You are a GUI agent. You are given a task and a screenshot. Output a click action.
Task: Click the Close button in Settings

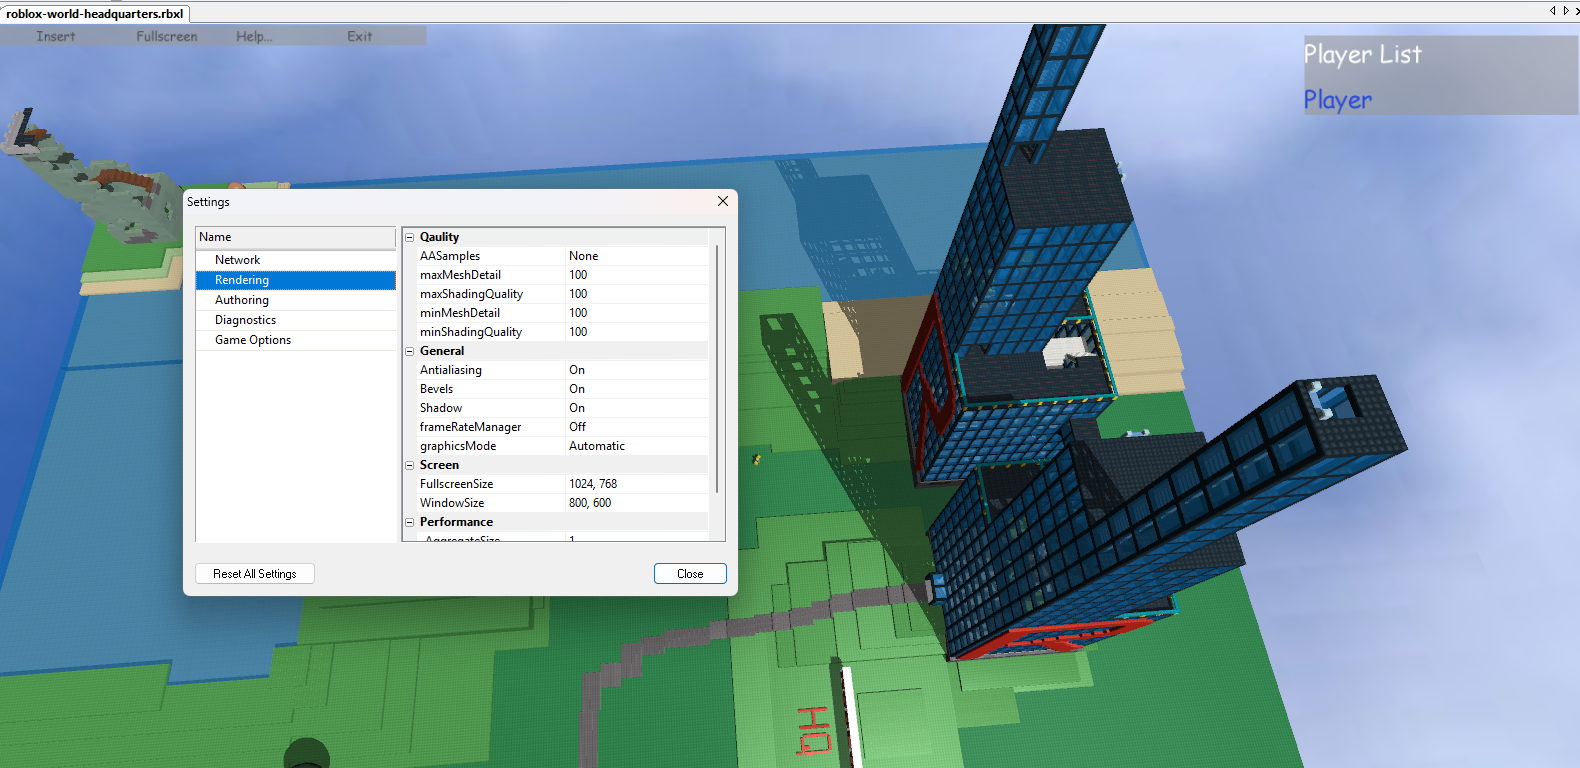690,574
